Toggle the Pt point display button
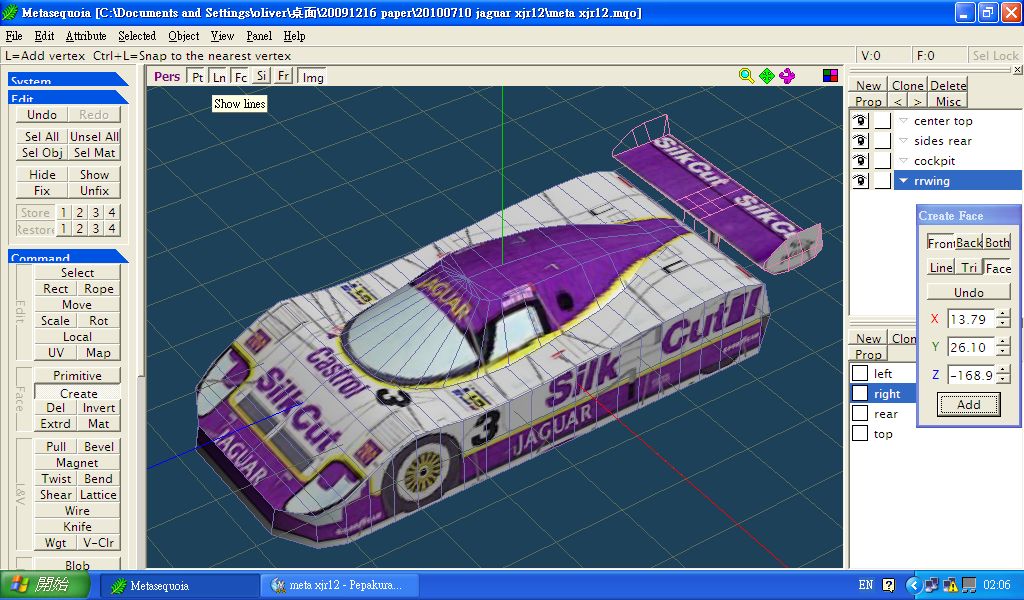The image size is (1024, 600). tap(197, 76)
